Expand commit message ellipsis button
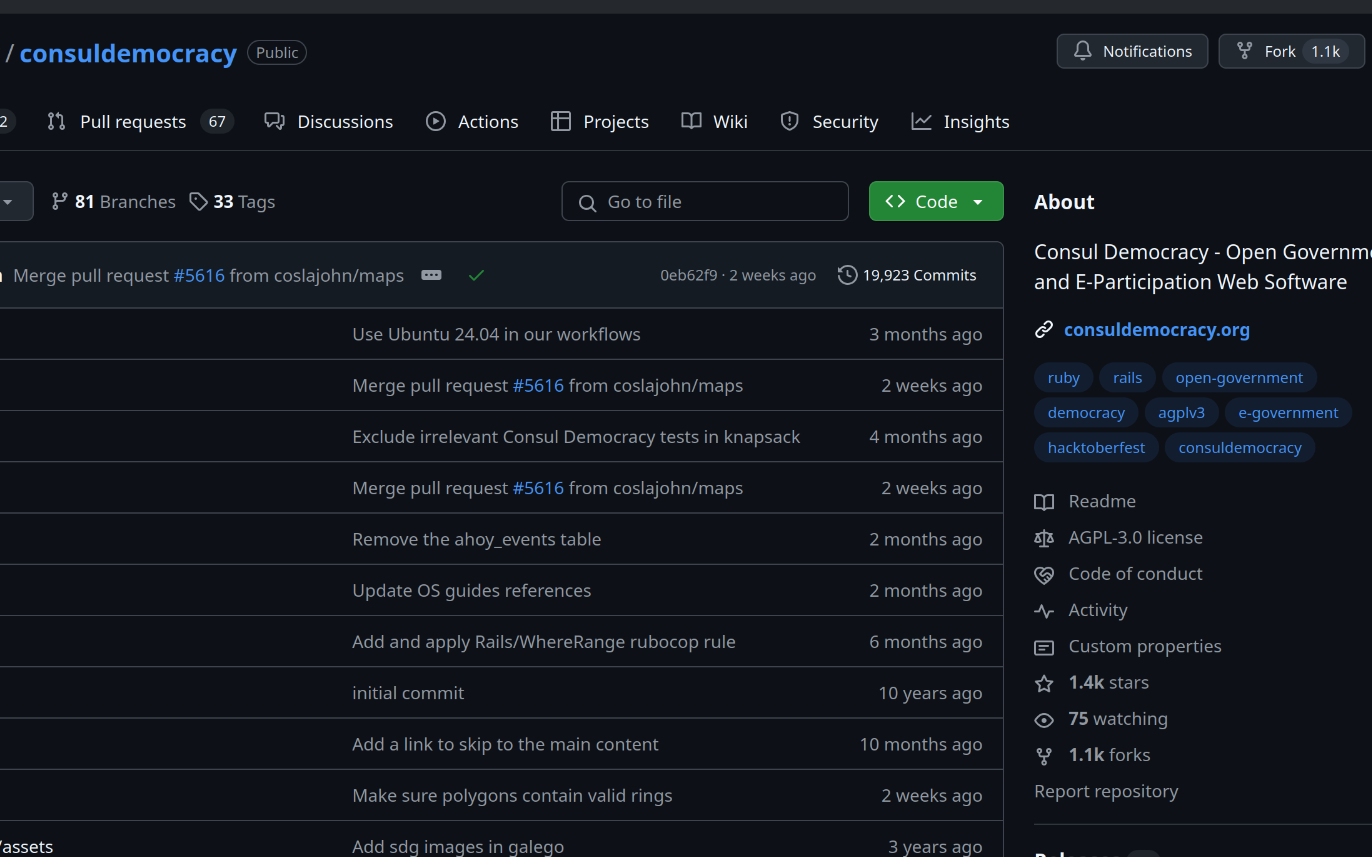The height and width of the screenshot is (857, 1372). click(431, 275)
